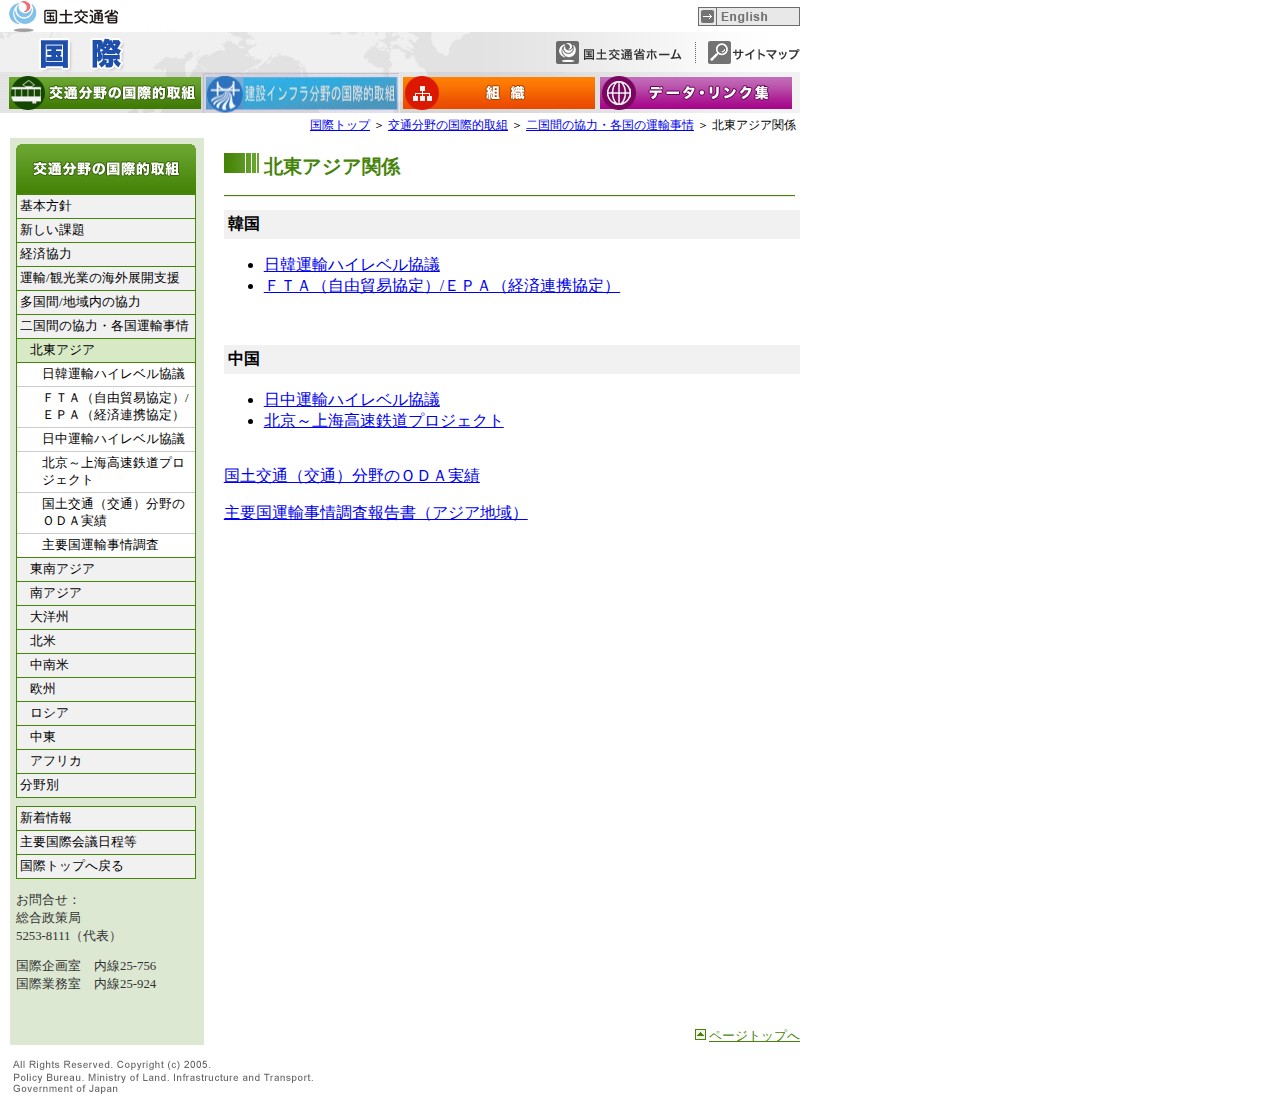Select sidebar 日韓運輸ハイレベル協議 subitem

point(106,374)
